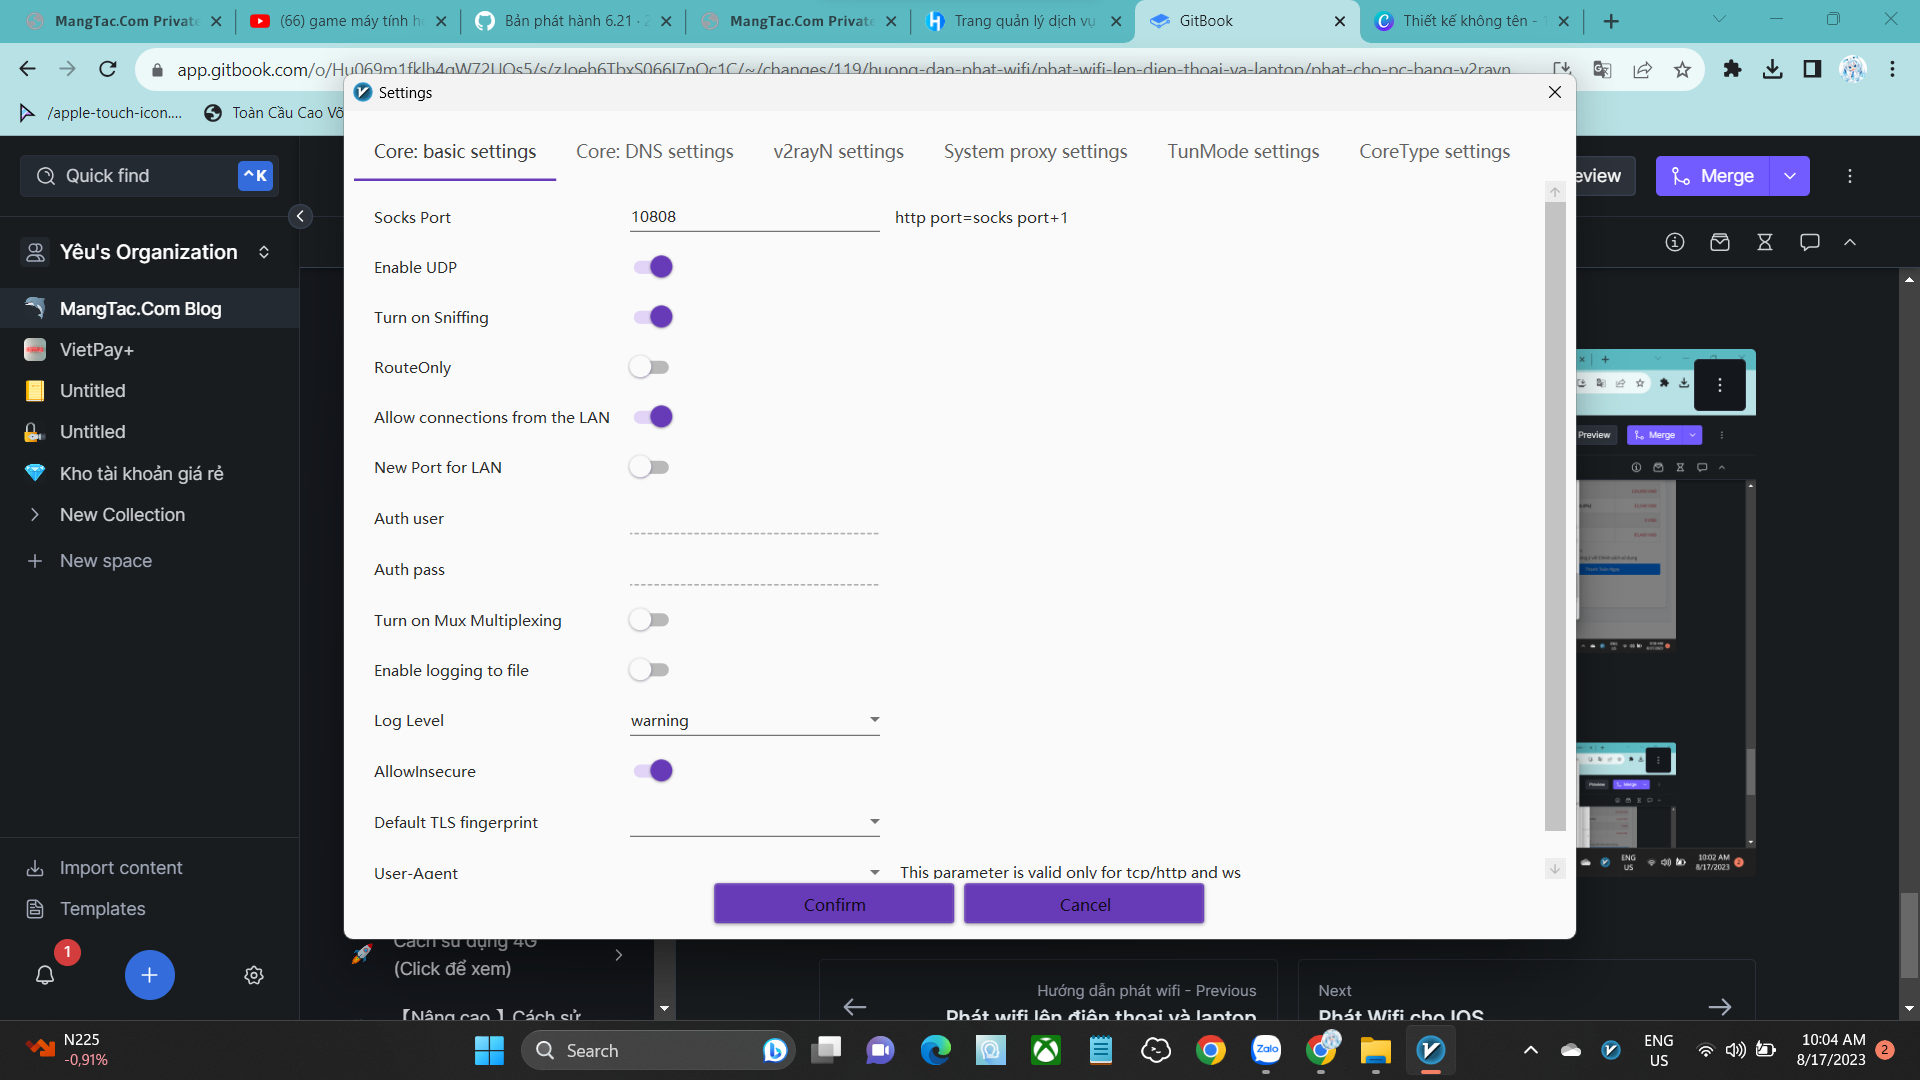Enable Turn on Mux Multiplexing toggle

coord(649,620)
